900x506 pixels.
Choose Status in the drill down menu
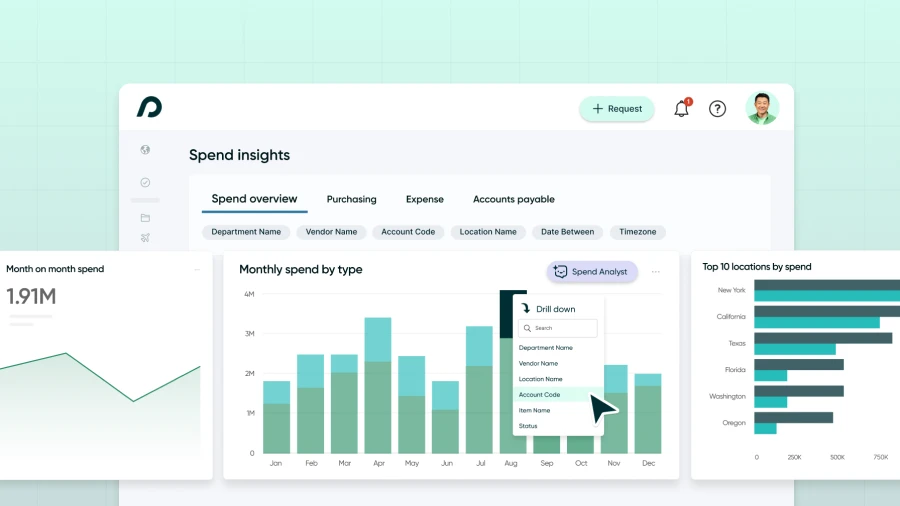[x=527, y=426]
